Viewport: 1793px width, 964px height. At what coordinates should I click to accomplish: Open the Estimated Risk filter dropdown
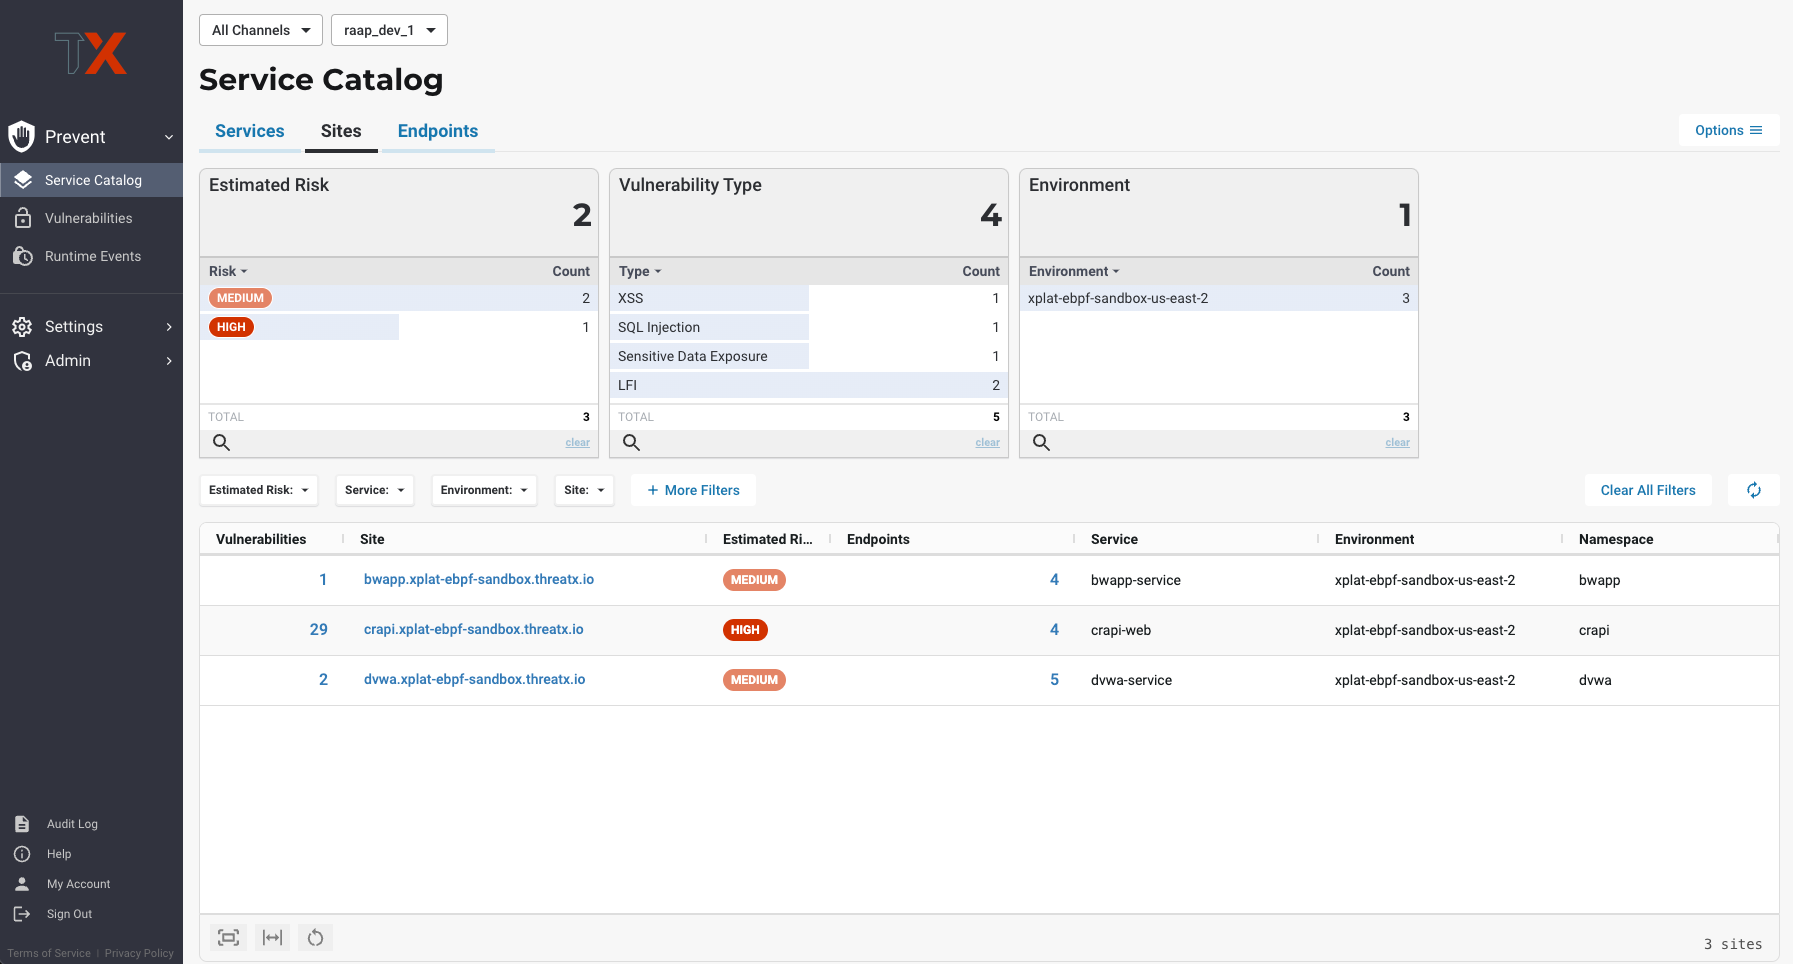[259, 490]
